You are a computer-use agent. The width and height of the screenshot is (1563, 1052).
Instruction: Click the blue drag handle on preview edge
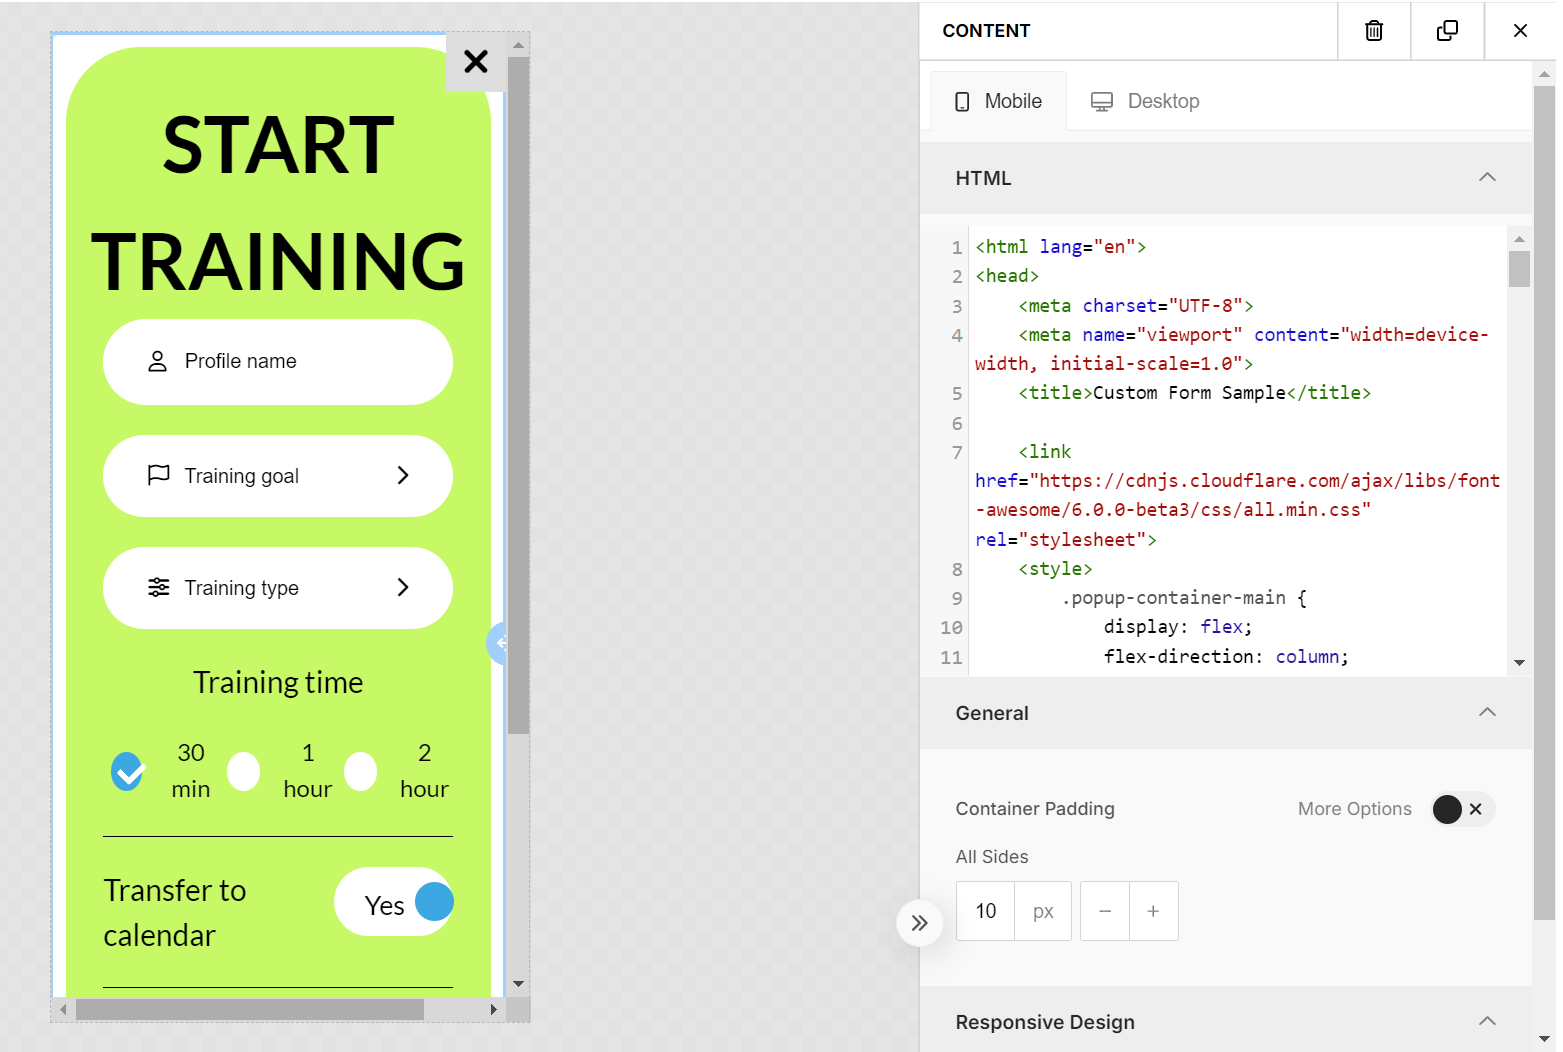pyautogui.click(x=498, y=643)
